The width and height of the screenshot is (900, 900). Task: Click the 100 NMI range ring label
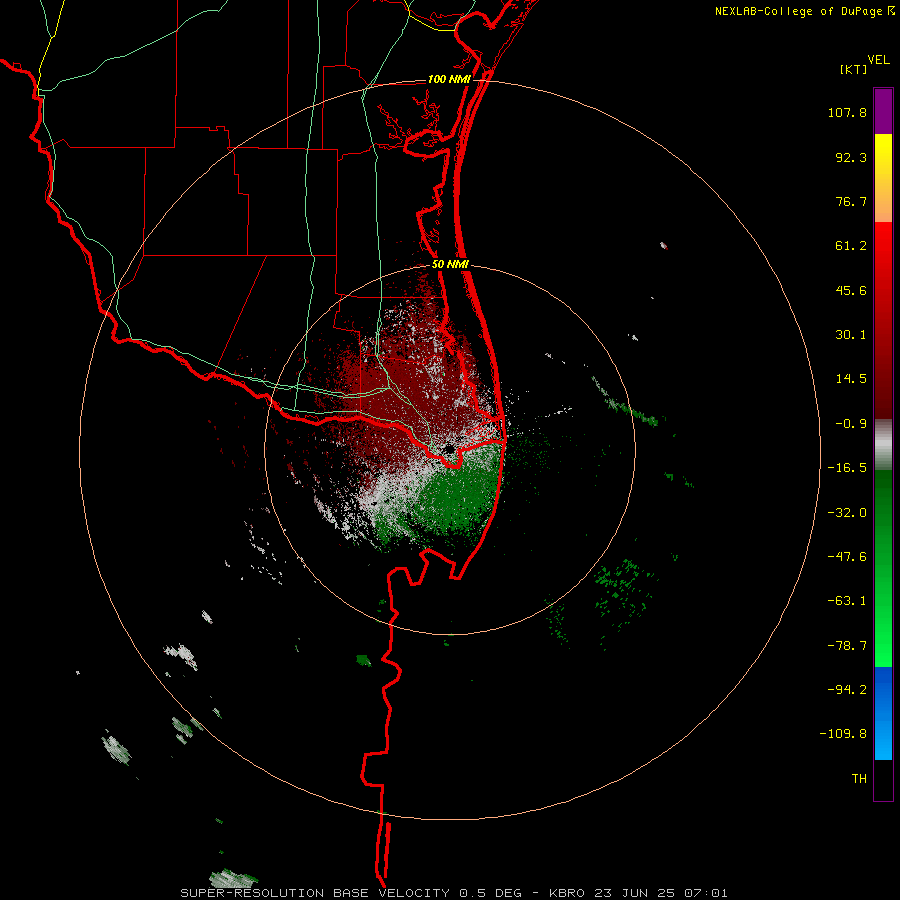coord(449,79)
